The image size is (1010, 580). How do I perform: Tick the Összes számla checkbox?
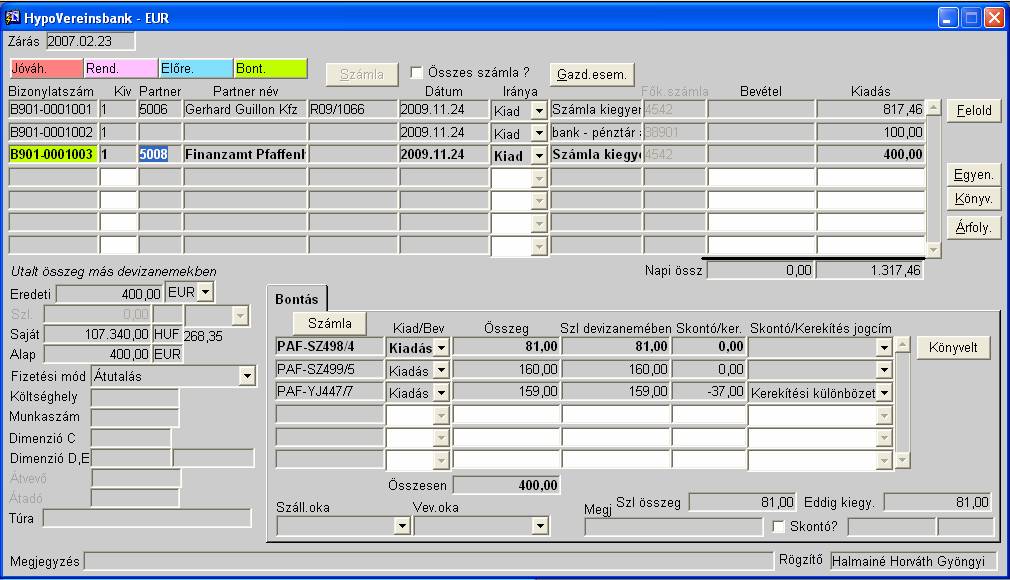tap(417, 72)
